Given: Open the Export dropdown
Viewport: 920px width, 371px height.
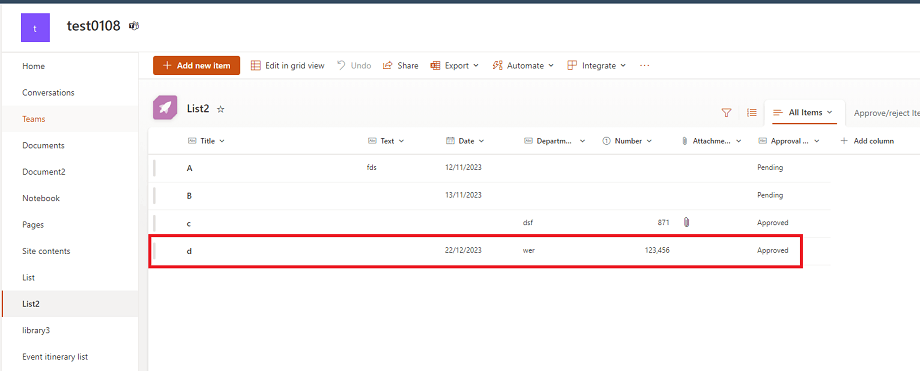Looking at the screenshot, I should click(455, 66).
